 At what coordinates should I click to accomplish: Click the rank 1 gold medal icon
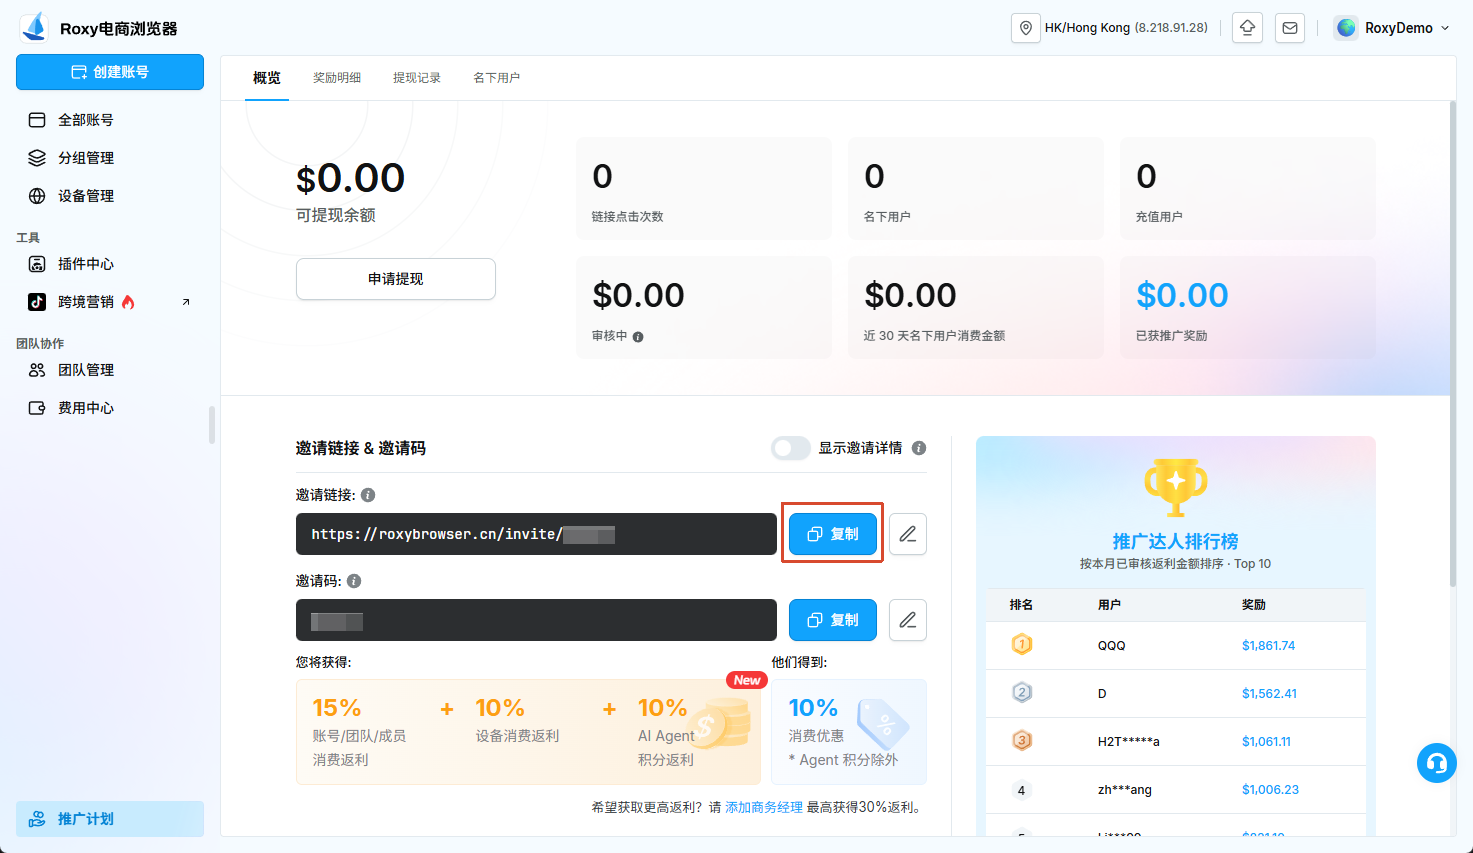point(1022,645)
